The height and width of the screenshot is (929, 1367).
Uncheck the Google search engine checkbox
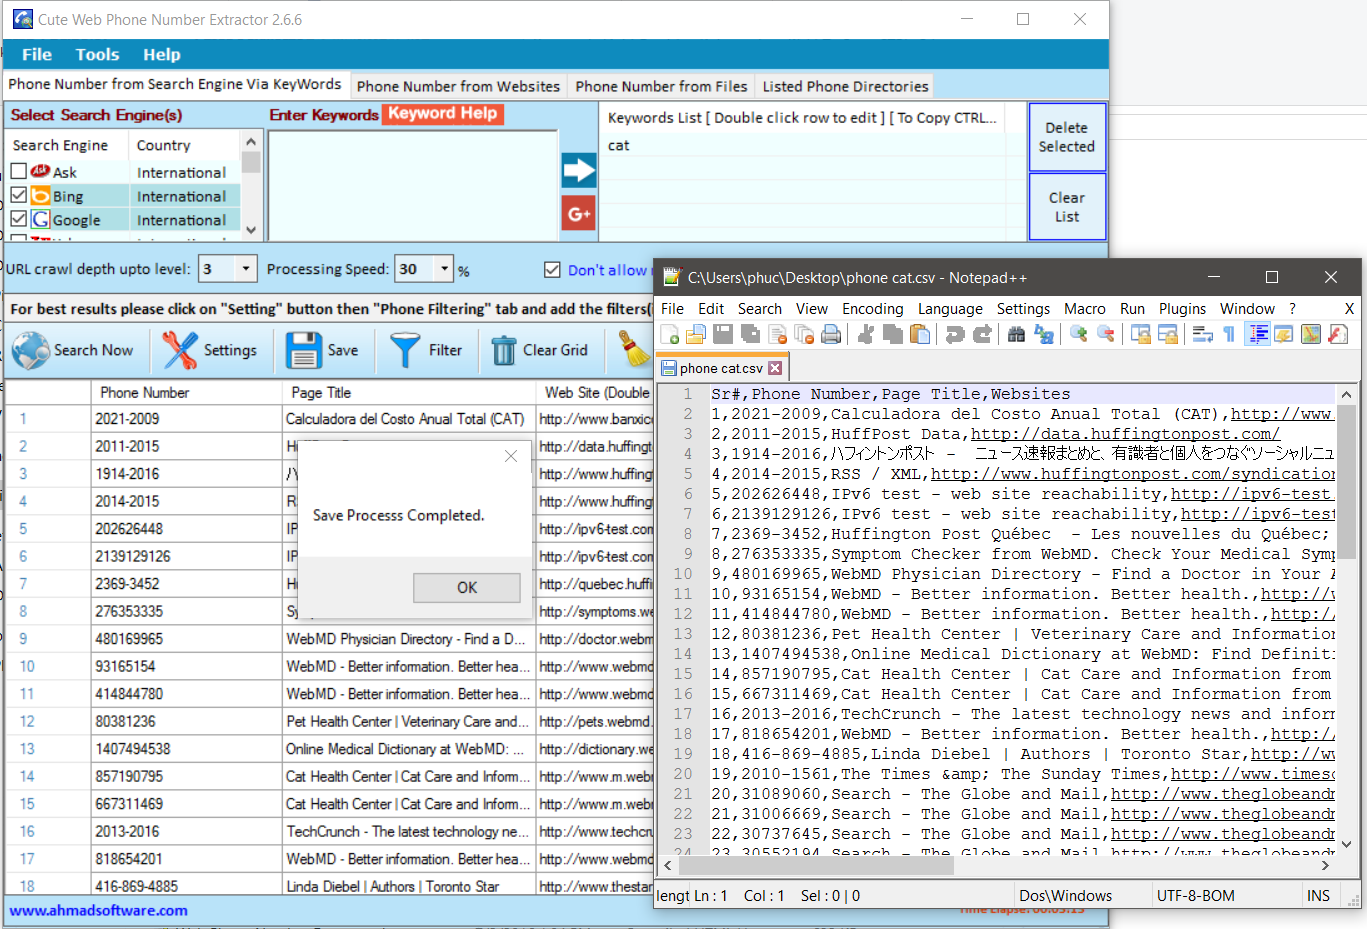point(19,219)
